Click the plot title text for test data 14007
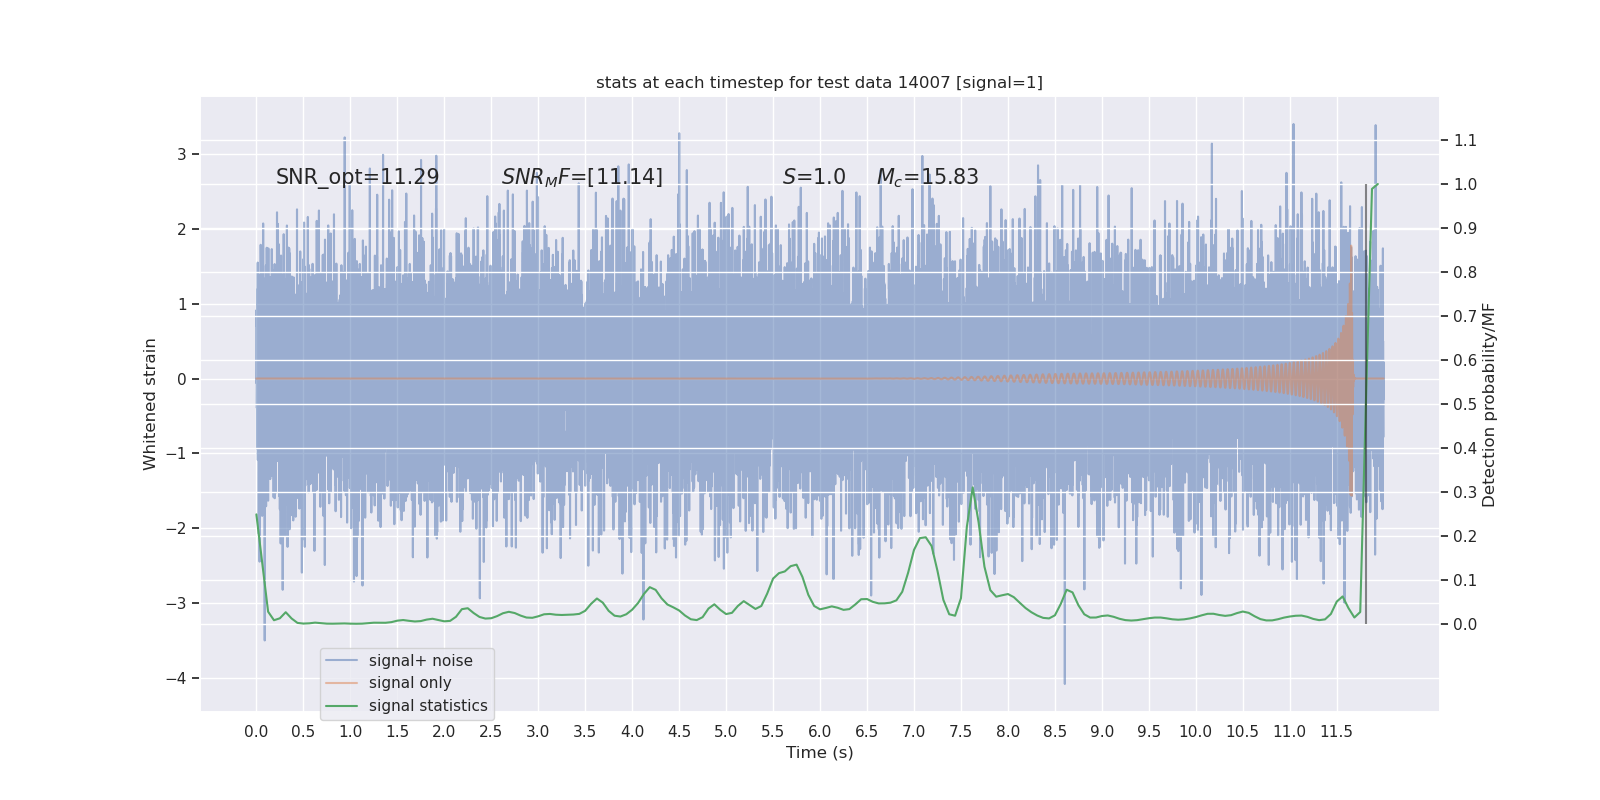 (x=819, y=82)
